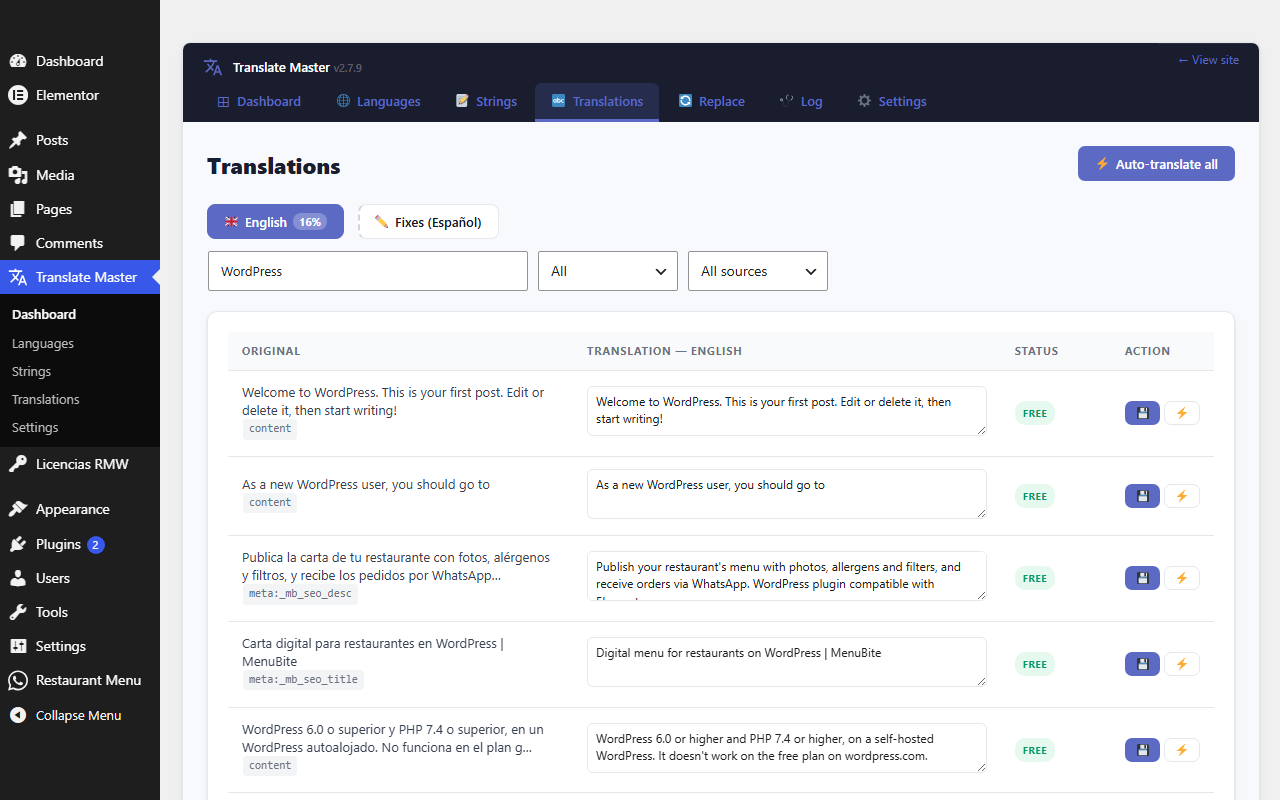The image size is (1280, 800).
Task: Select Translate Master in the sidebar
Action: point(80,277)
